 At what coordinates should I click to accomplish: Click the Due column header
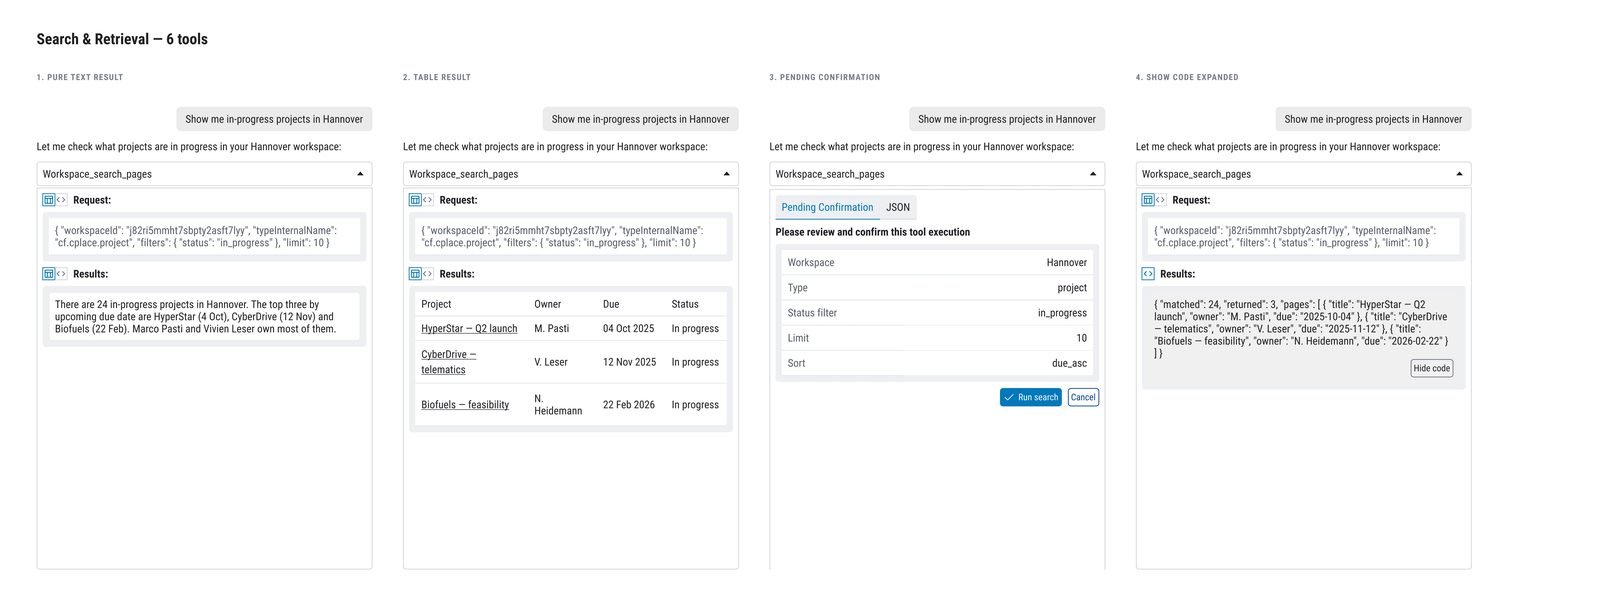[x=611, y=304]
